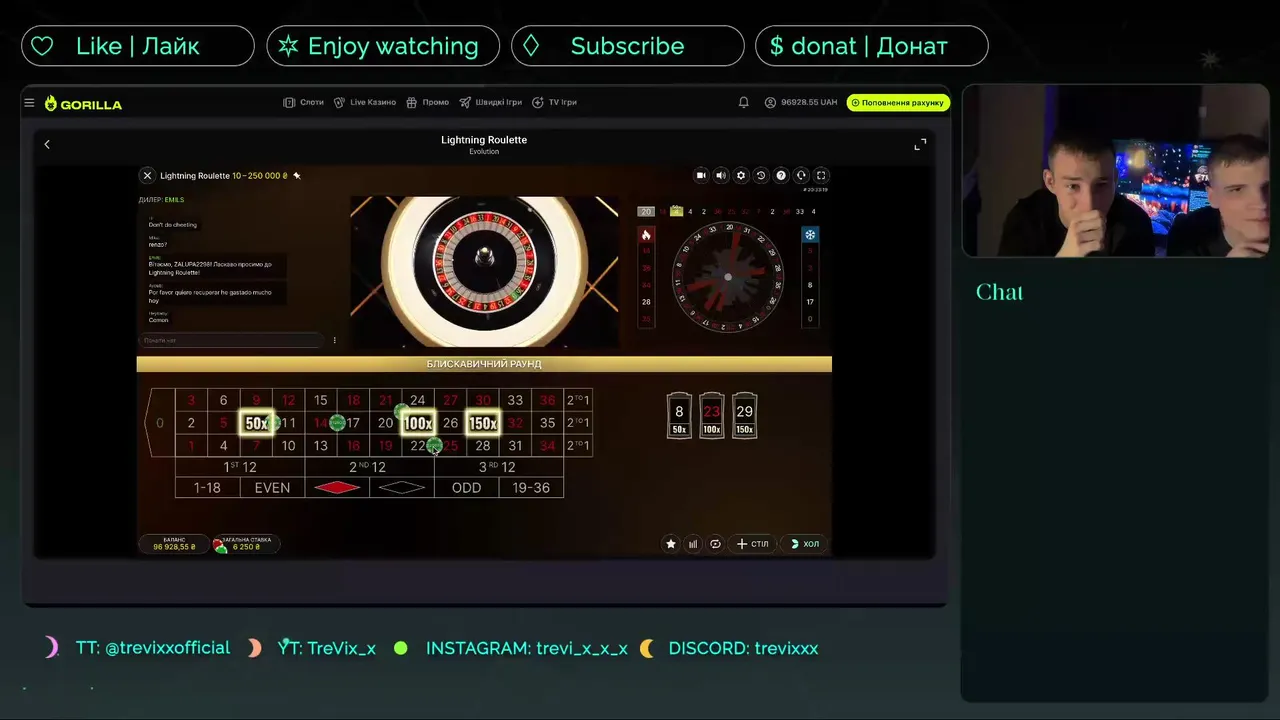Viewport: 1280px width, 720px height.
Task: Click the ХОЛ lobby button
Action: point(804,544)
